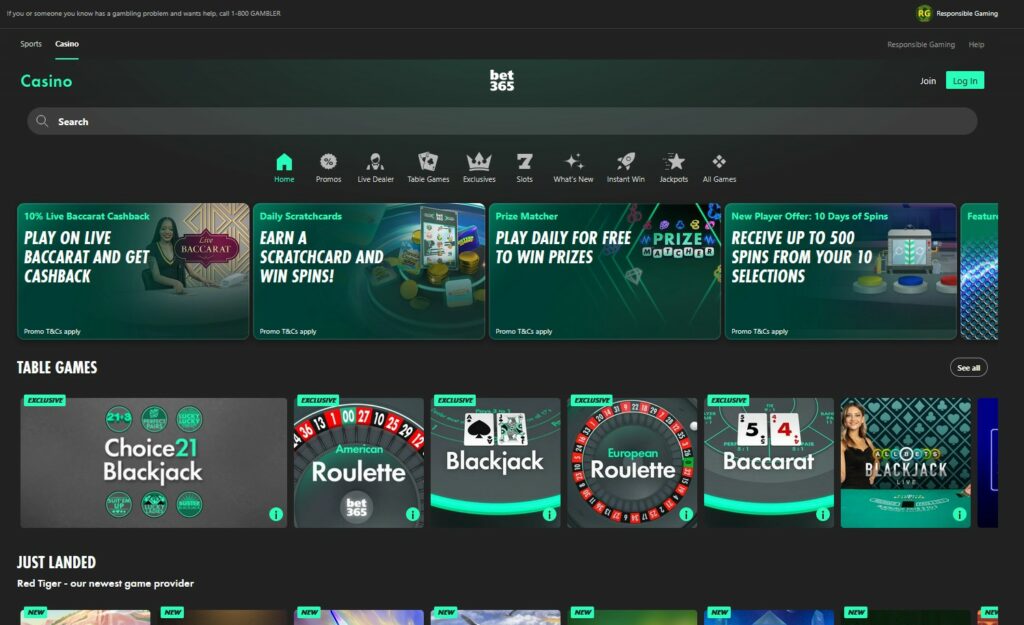Click the 1-800 GAMBLER help notice
The width and height of the screenshot is (1024, 625).
pyautogui.click(x=144, y=13)
